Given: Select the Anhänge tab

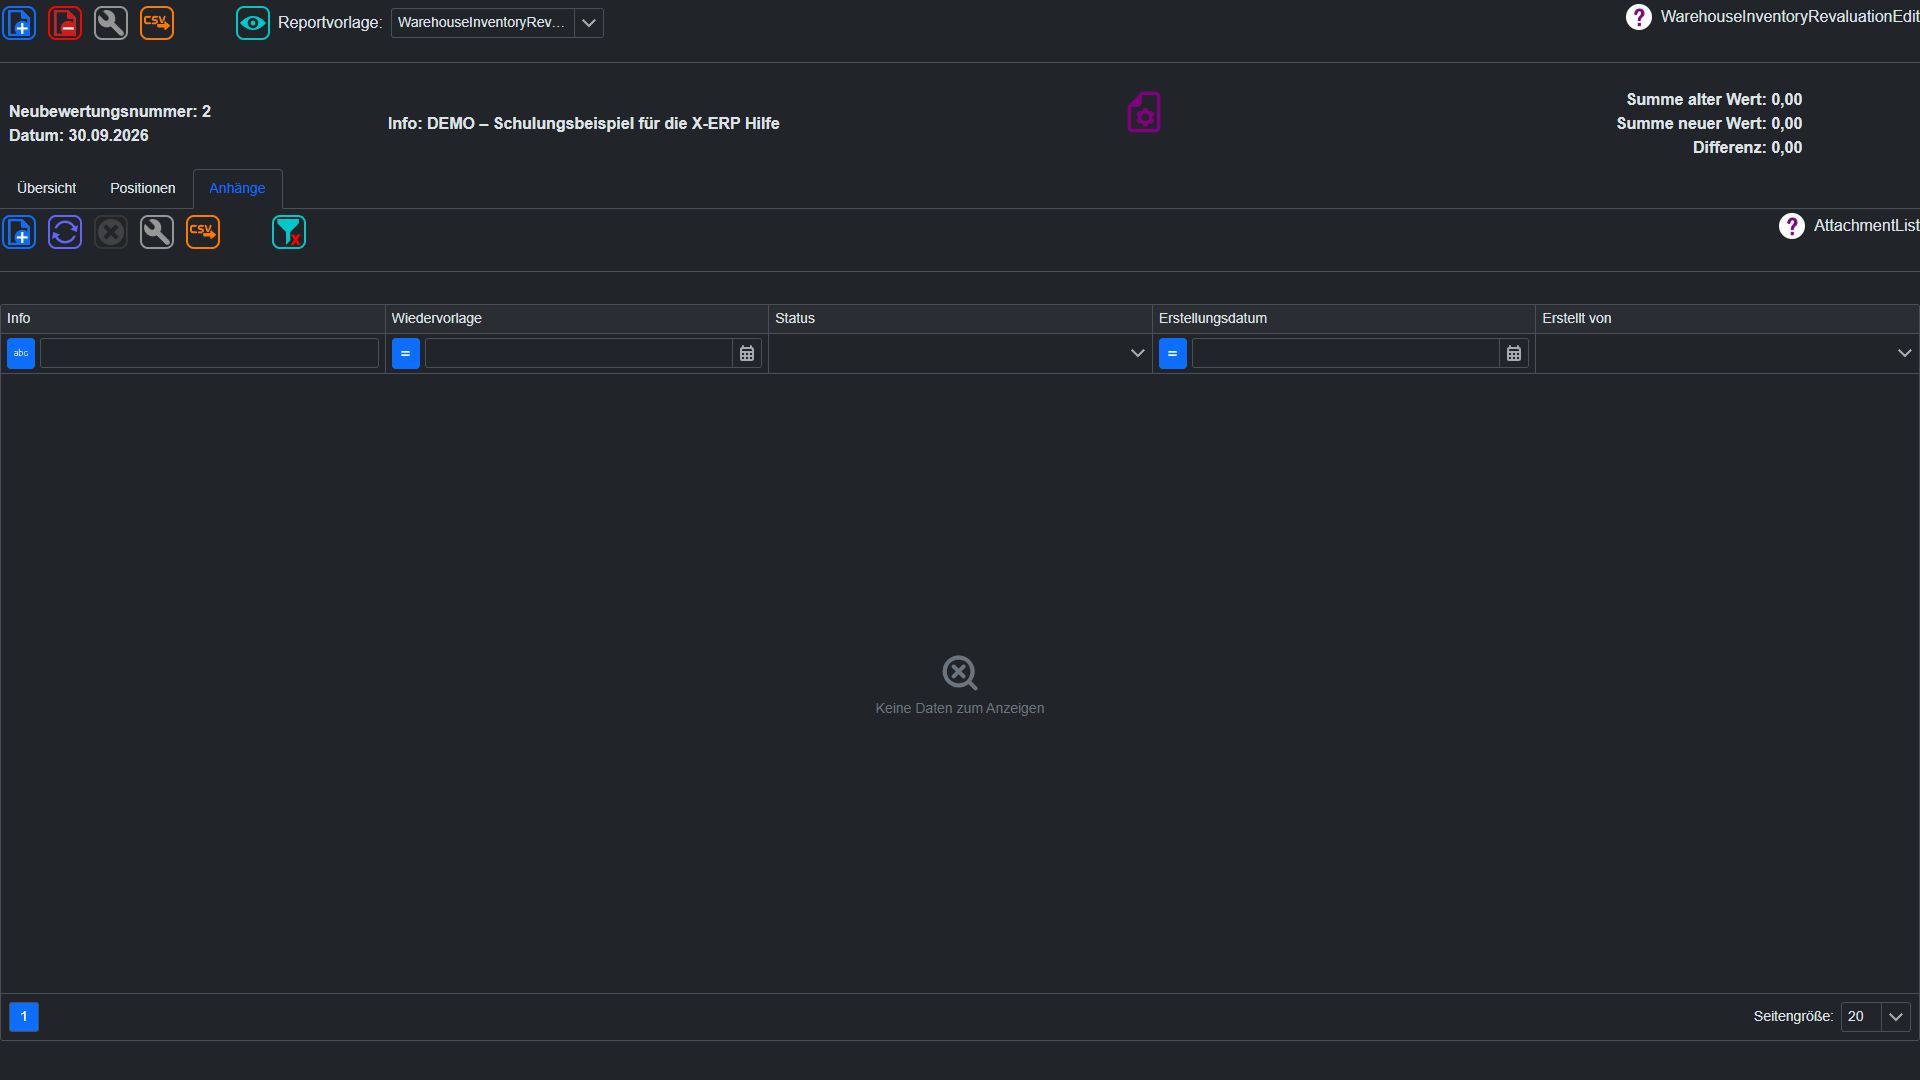Looking at the screenshot, I should pyautogui.click(x=237, y=188).
